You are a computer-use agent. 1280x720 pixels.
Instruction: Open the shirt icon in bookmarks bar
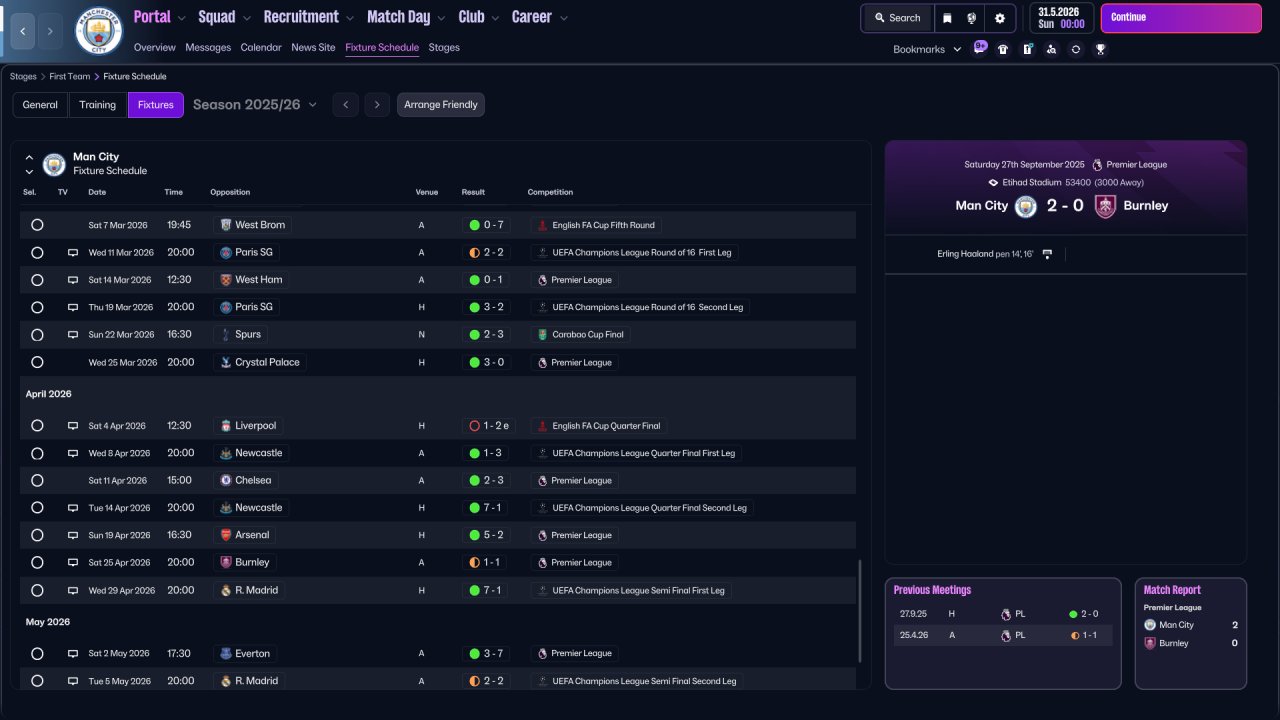click(x=1003, y=49)
